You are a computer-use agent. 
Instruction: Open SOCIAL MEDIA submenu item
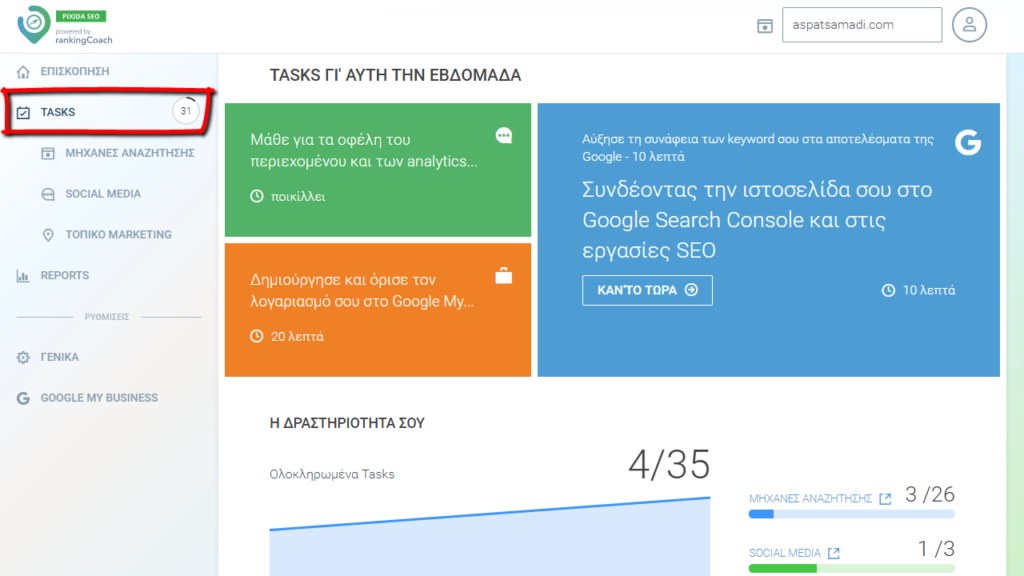(103, 194)
